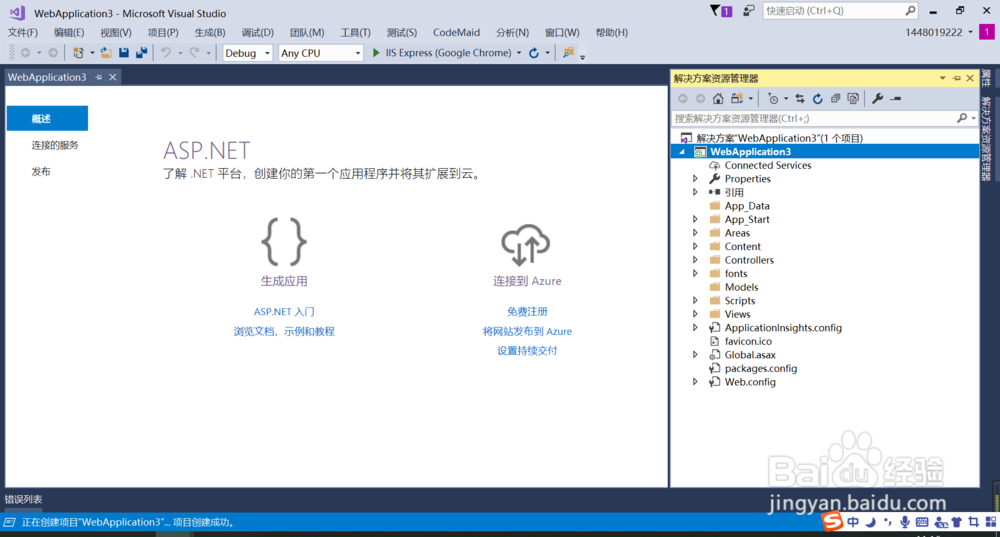Click the Undo arrow icon
The height and width of the screenshot is (537, 1000).
coord(166,53)
